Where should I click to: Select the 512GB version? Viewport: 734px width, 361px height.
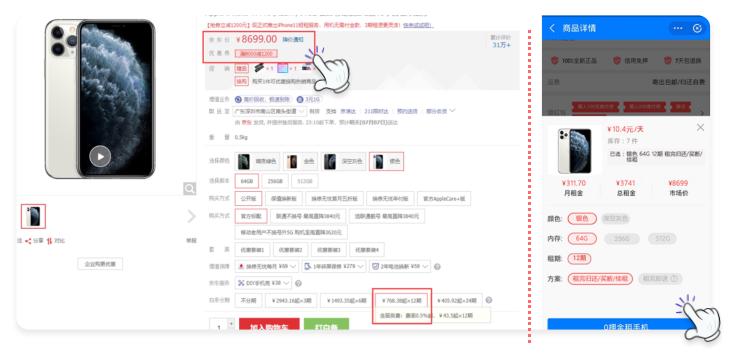tap(305, 181)
